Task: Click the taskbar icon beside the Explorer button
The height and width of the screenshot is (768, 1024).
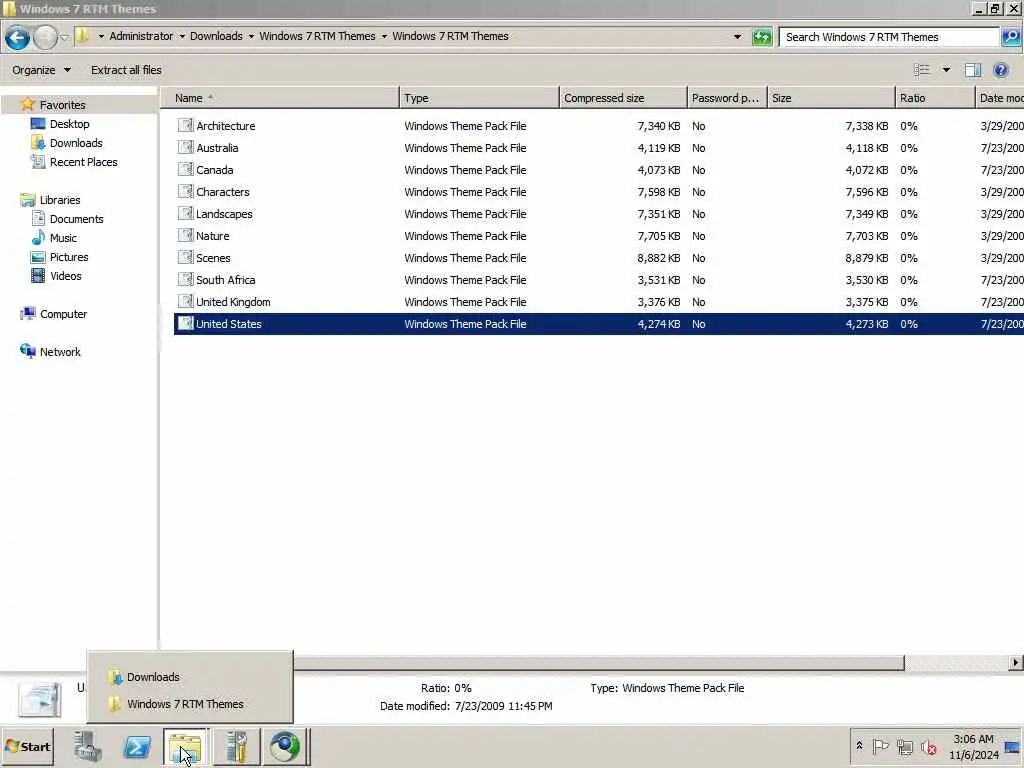Action: coord(236,746)
